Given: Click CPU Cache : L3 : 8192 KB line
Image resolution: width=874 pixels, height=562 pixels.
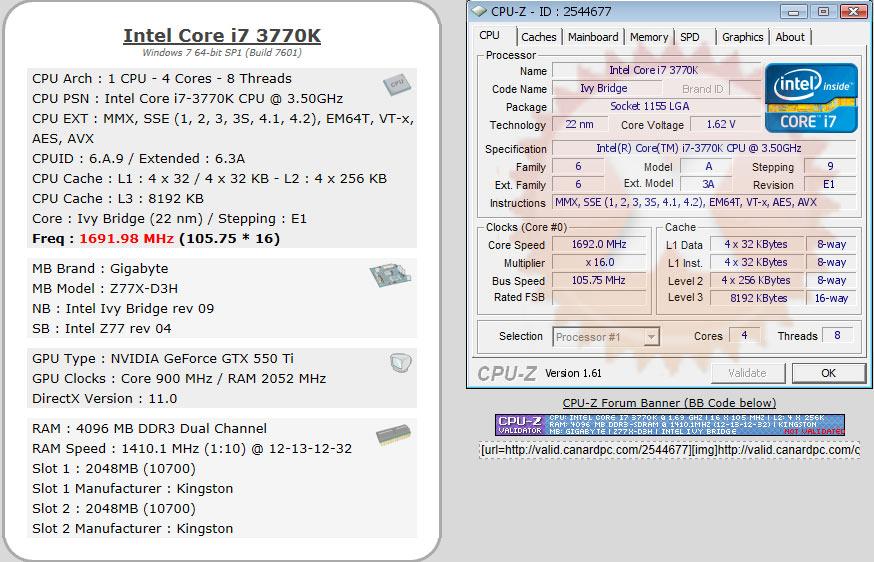Looking at the screenshot, I should 118,199.
